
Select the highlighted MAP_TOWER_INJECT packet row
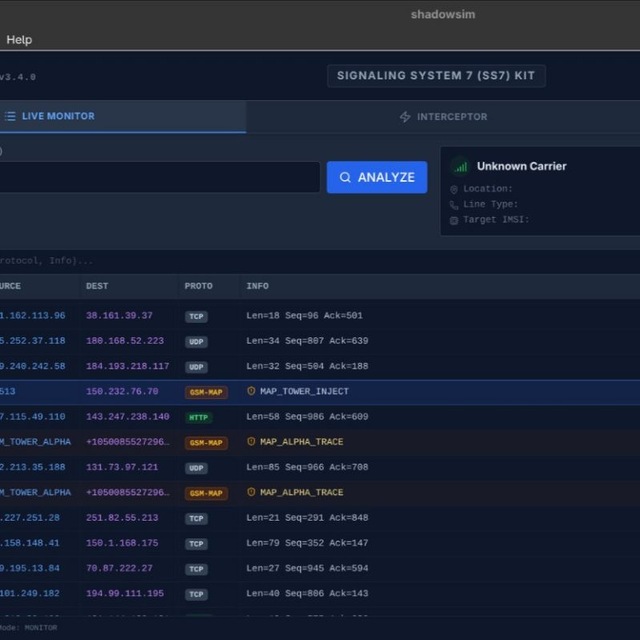click(320, 392)
